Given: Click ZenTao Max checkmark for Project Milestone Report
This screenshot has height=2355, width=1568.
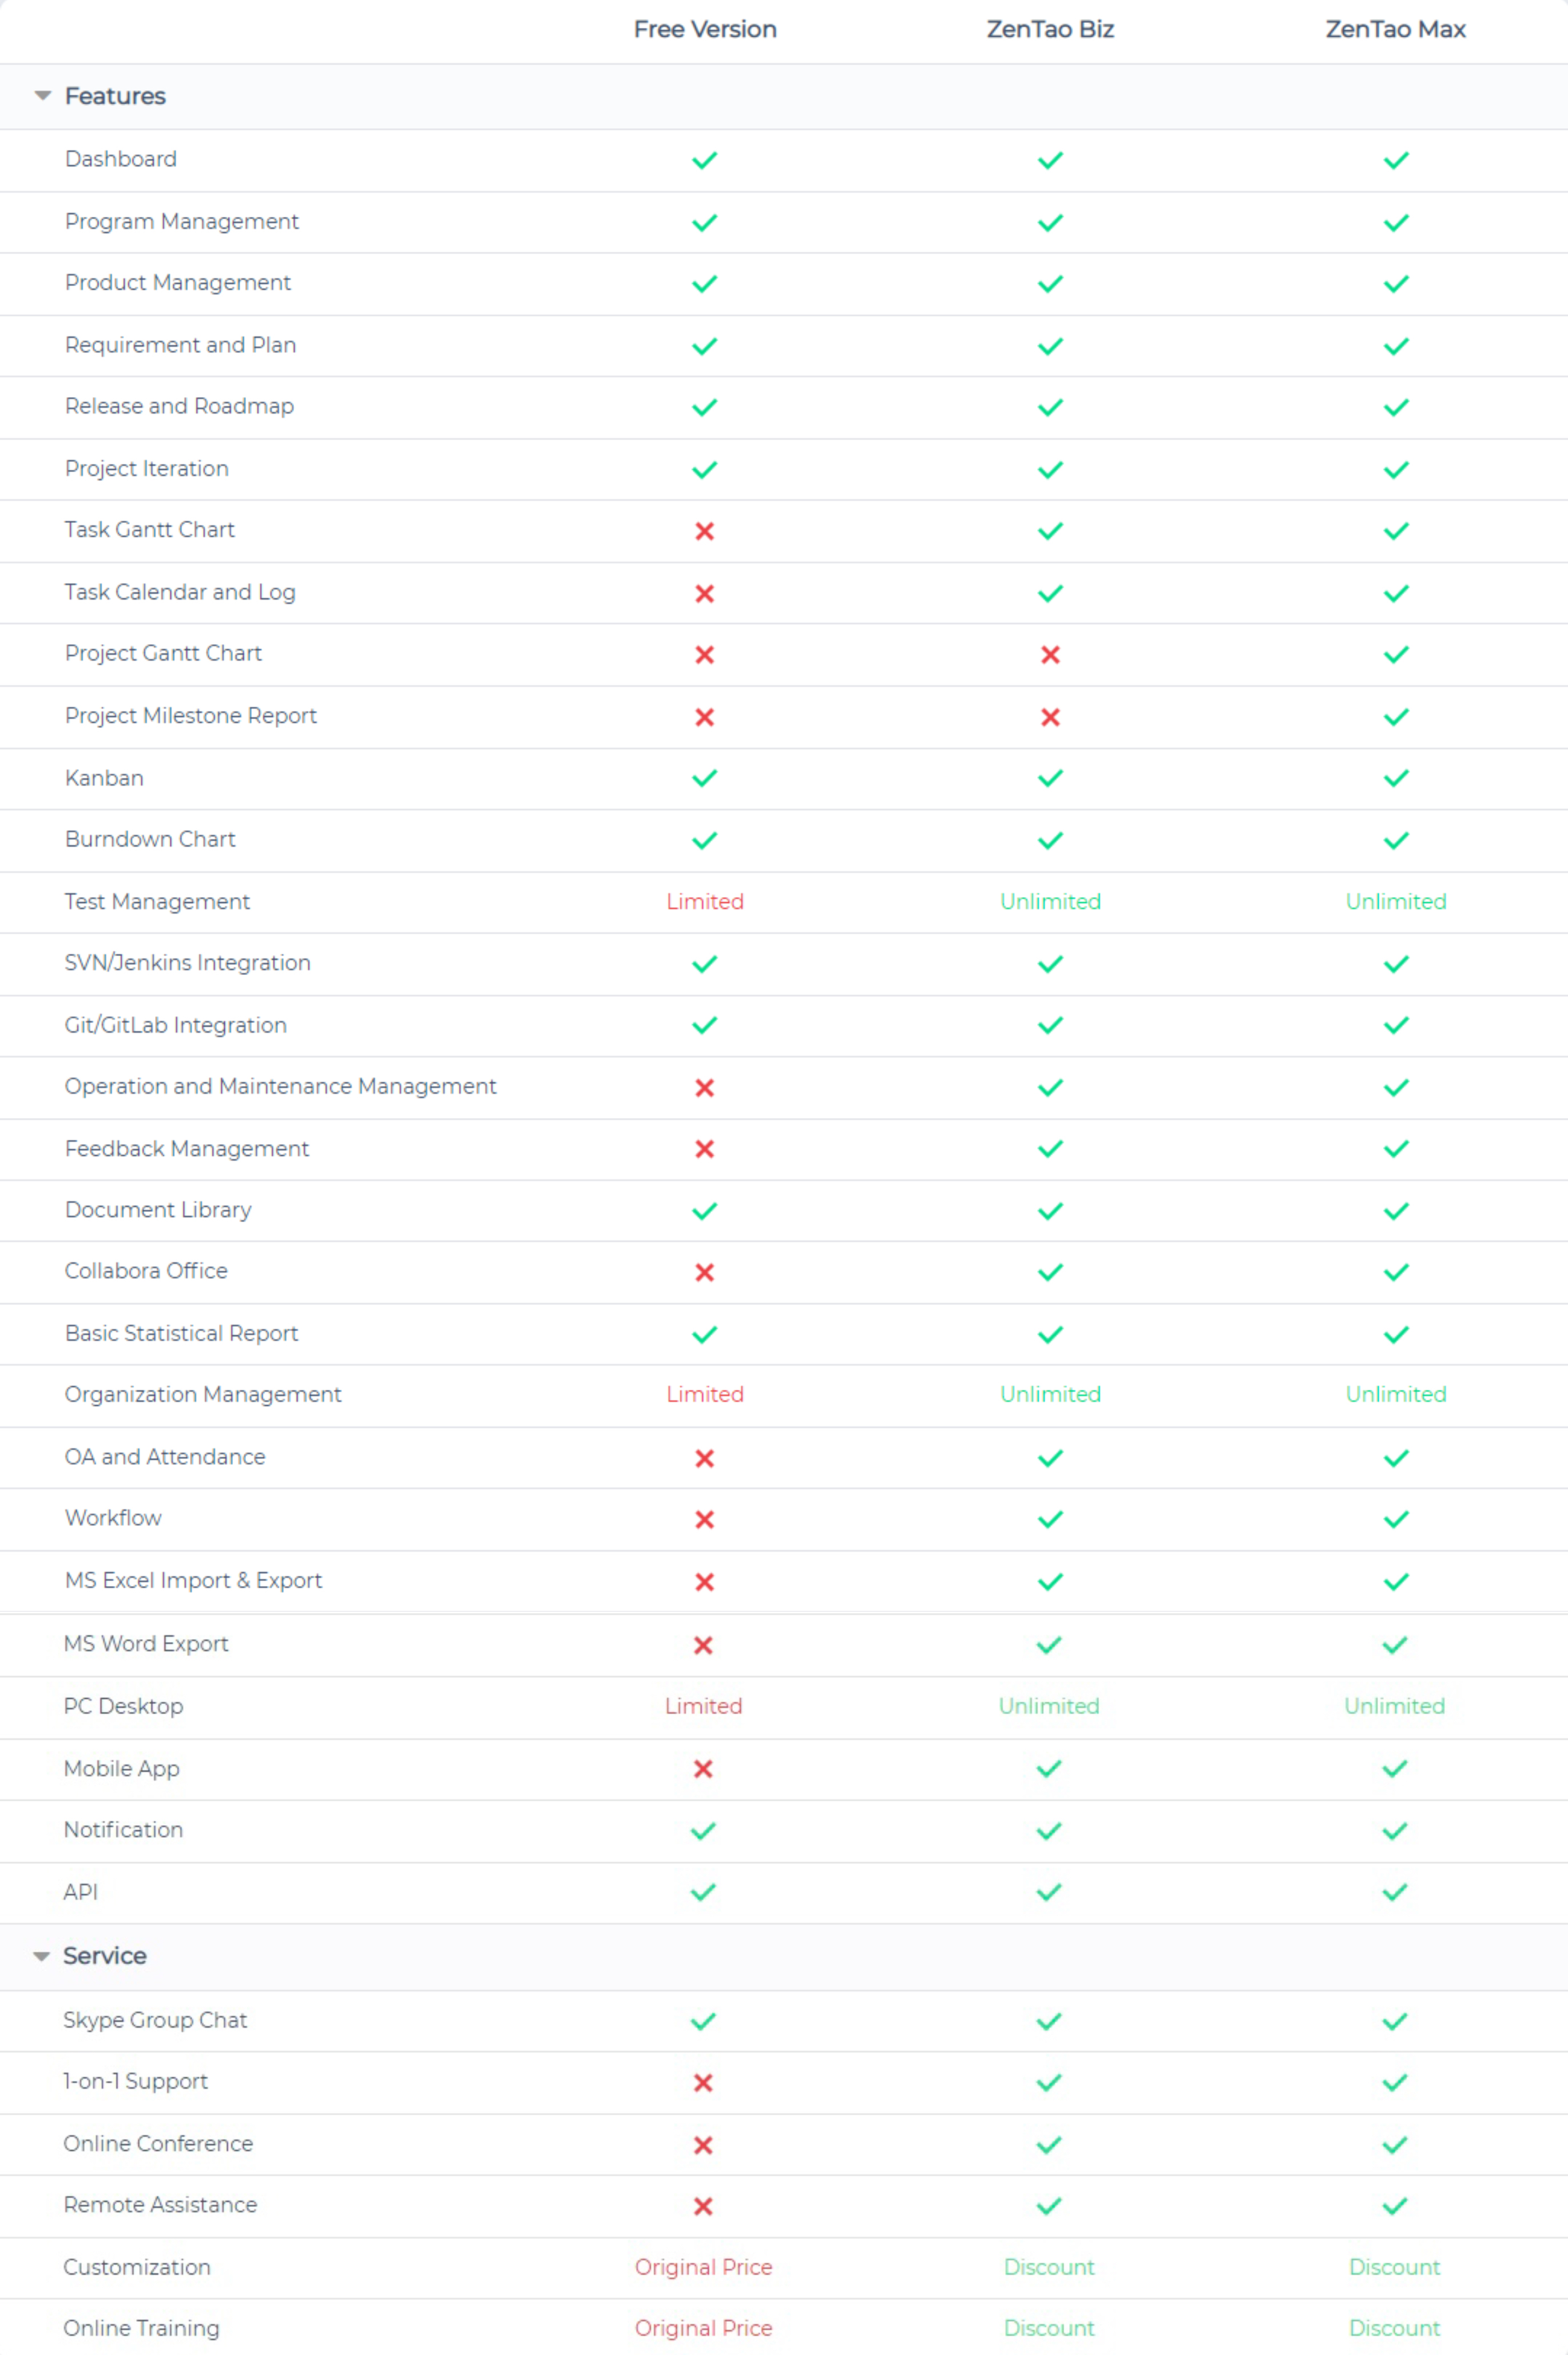Looking at the screenshot, I should click(1395, 717).
